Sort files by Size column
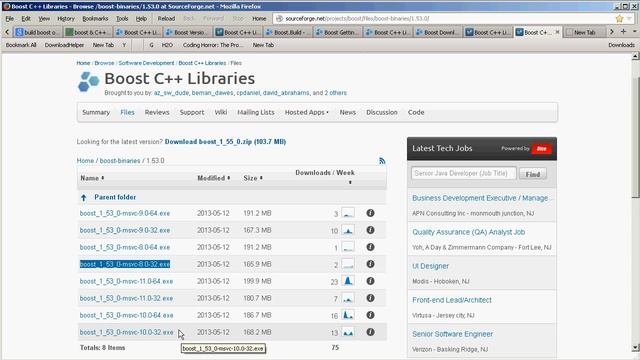Screen dimensions: 640x360 (x=253, y=178)
